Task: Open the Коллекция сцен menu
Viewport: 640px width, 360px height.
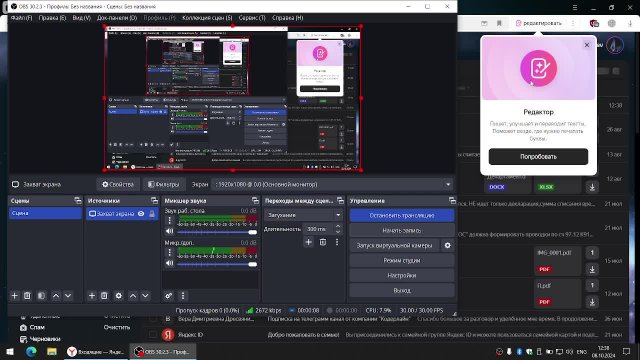Action: pos(207,18)
